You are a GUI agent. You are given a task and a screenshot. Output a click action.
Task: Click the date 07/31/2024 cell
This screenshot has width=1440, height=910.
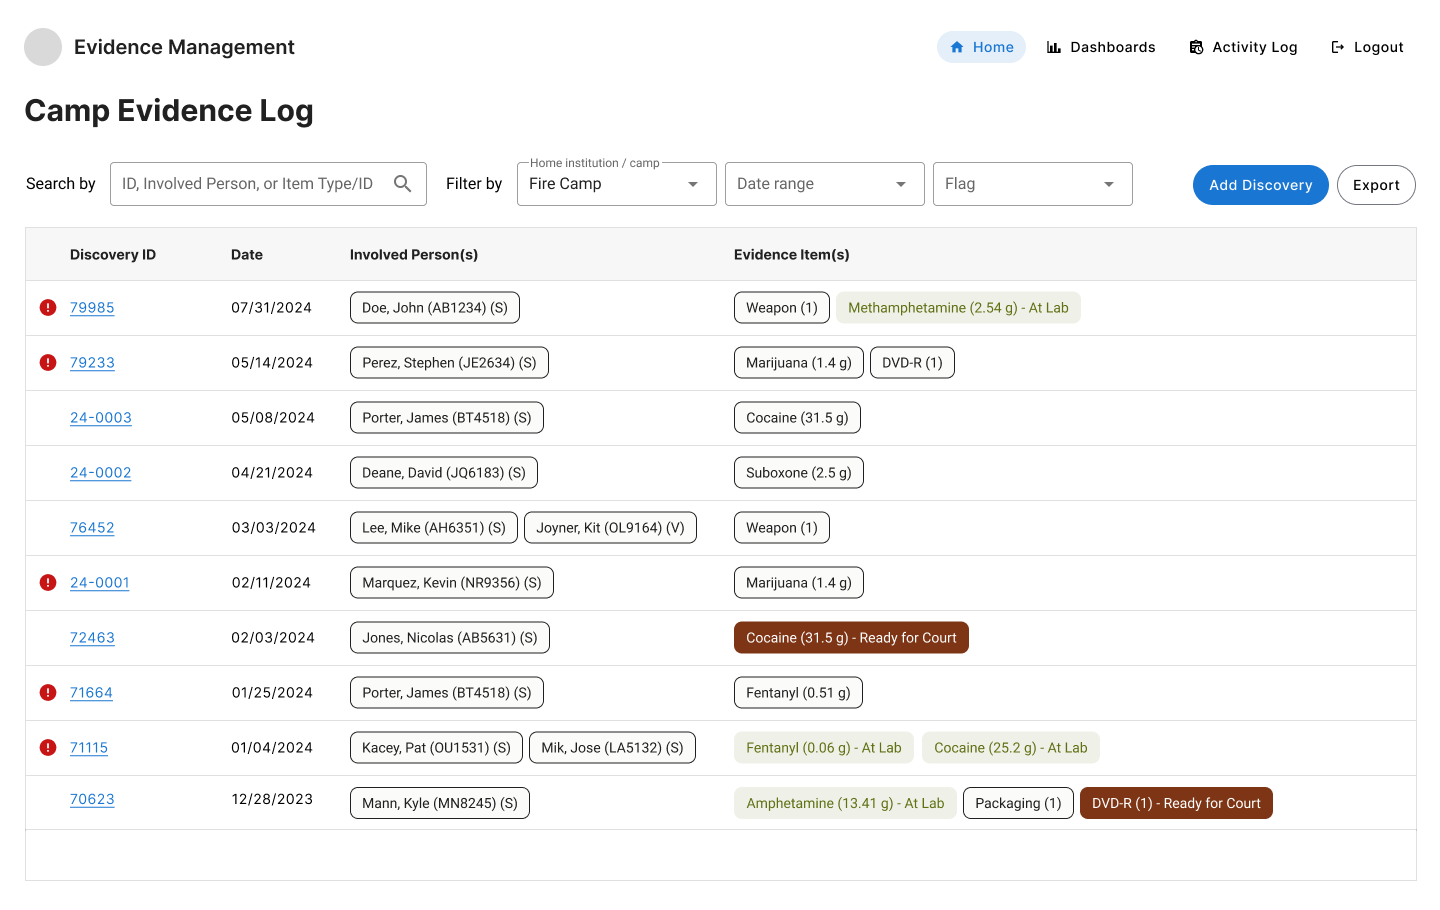tap(271, 308)
